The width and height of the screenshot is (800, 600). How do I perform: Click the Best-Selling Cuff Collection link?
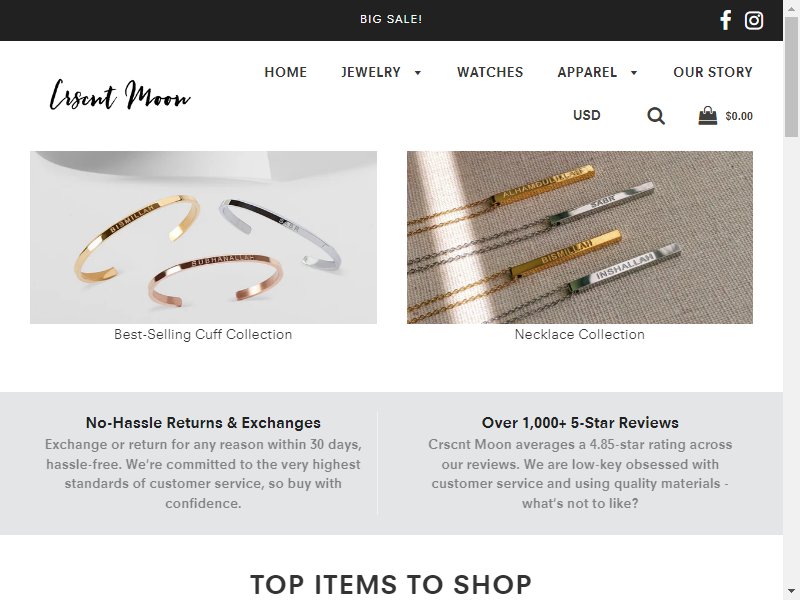pyautogui.click(x=203, y=335)
